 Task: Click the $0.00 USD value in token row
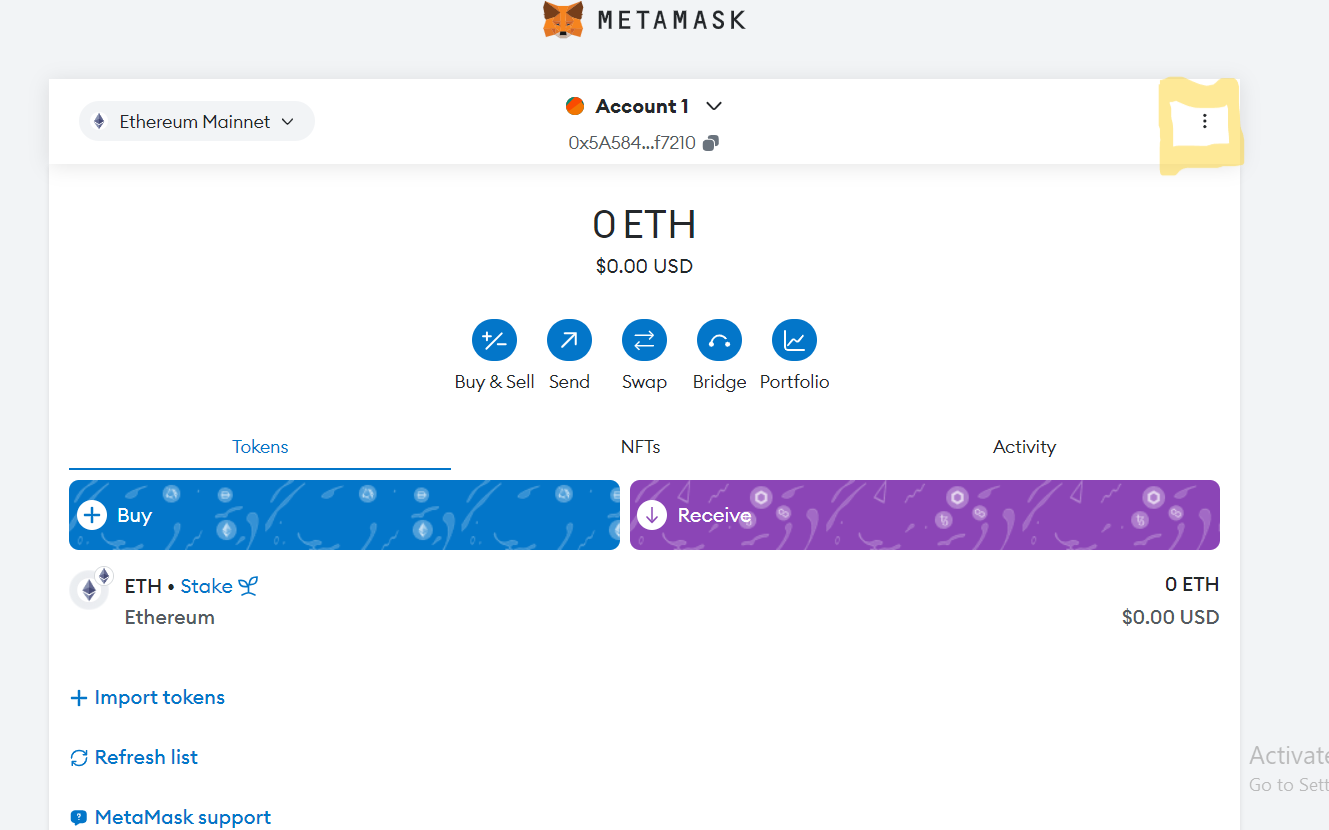click(1171, 617)
